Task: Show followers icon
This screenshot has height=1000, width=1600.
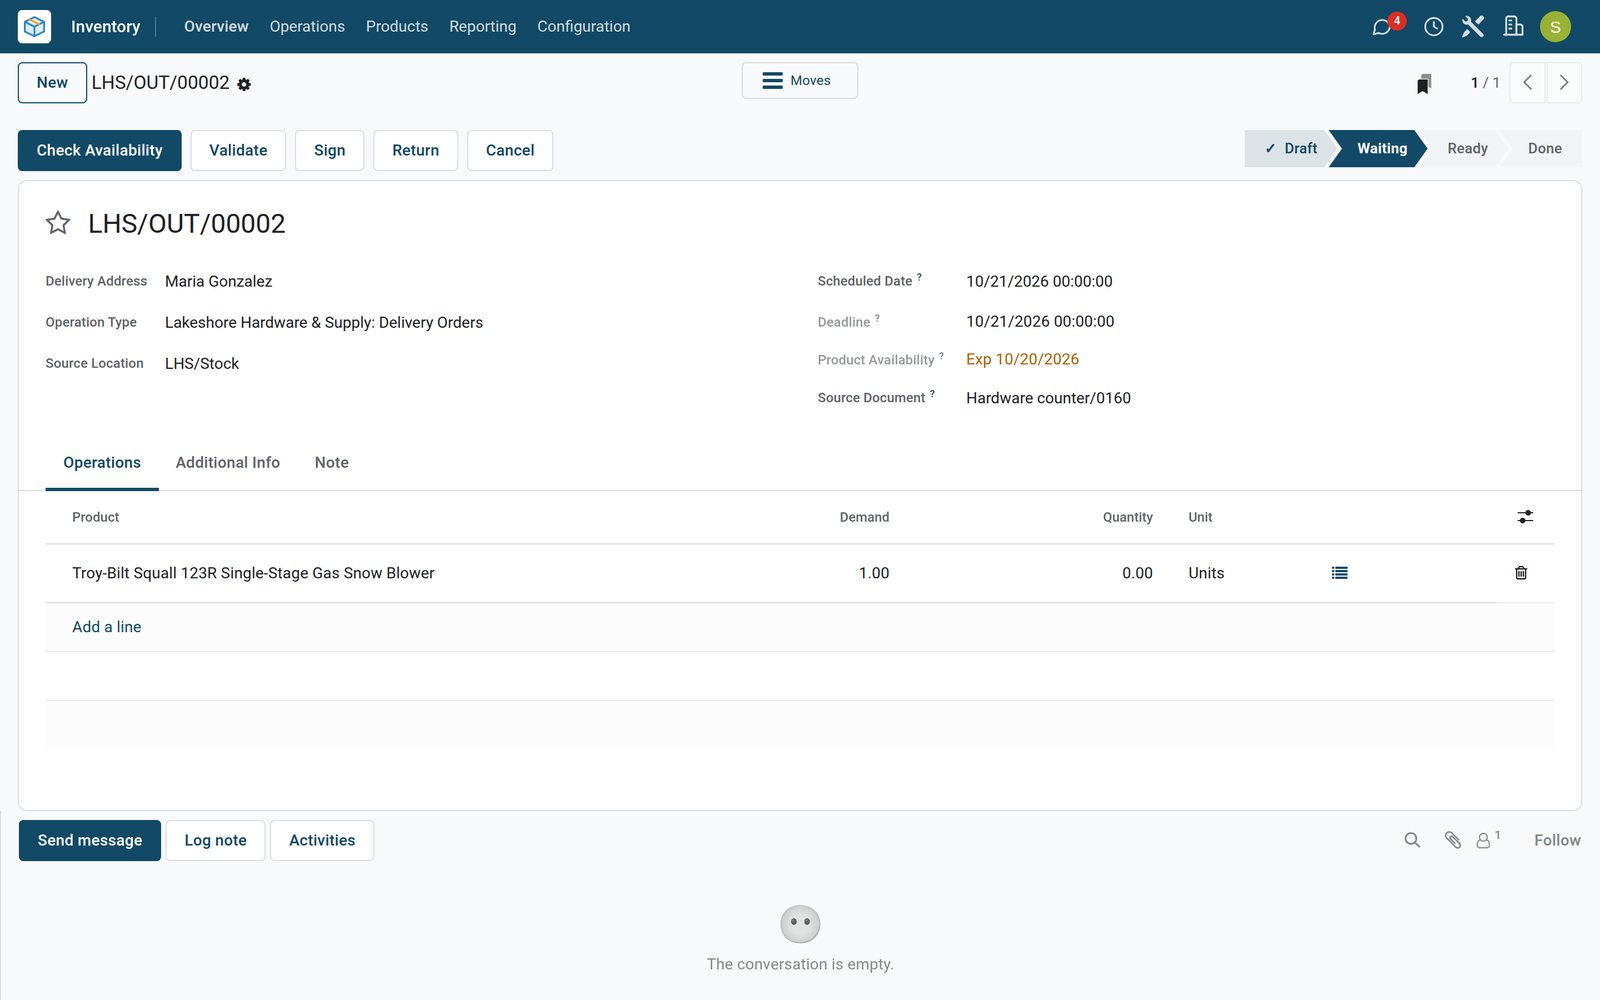Action: [x=1488, y=840]
